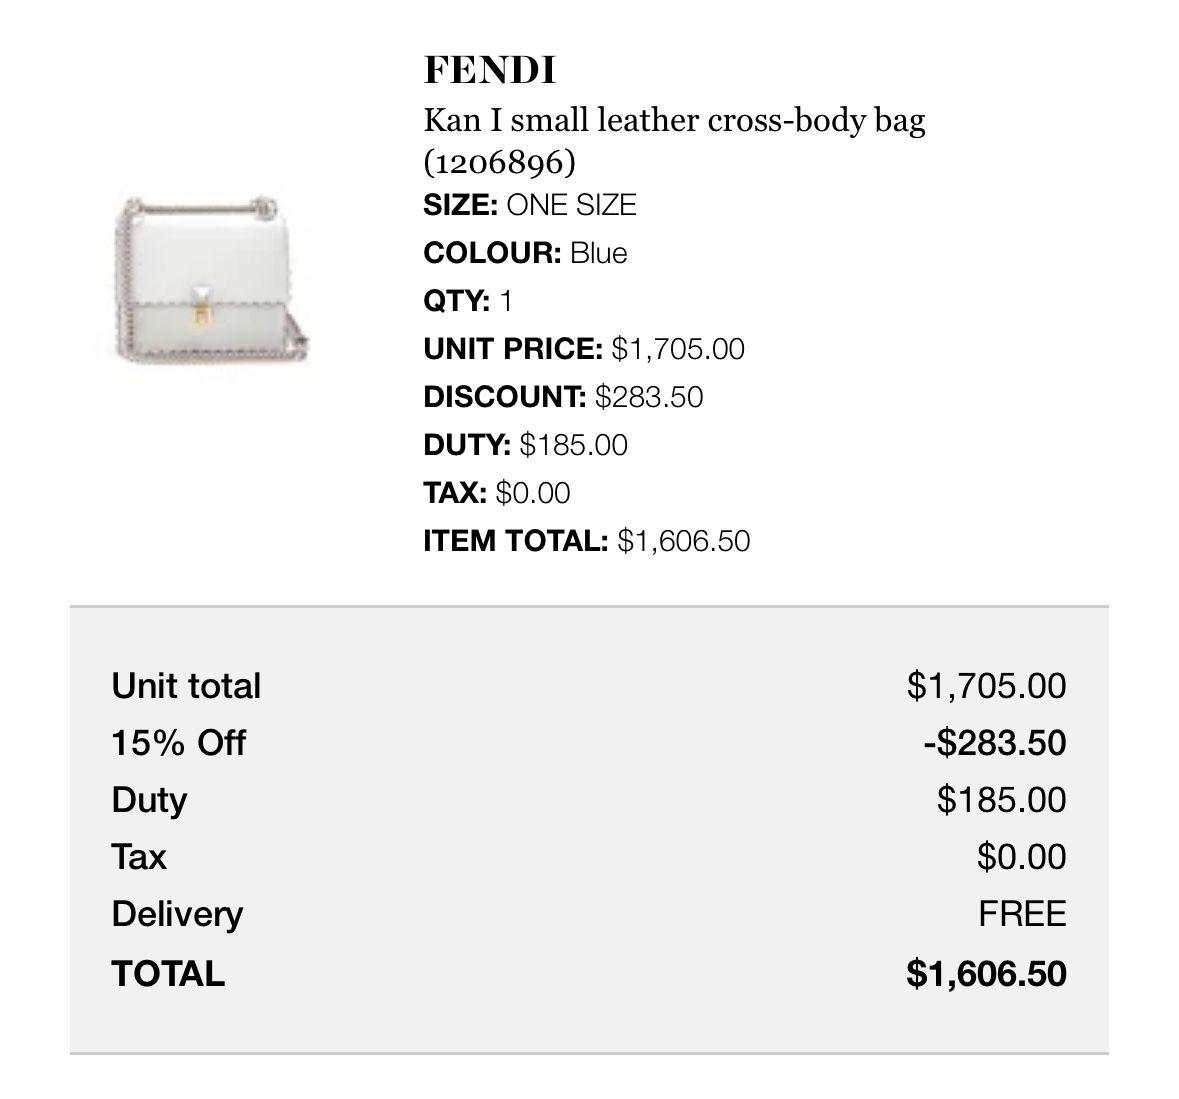This screenshot has width=1179, height=1099.
Task: Open the Kan I small leather cross-body bag title
Action: [674, 120]
